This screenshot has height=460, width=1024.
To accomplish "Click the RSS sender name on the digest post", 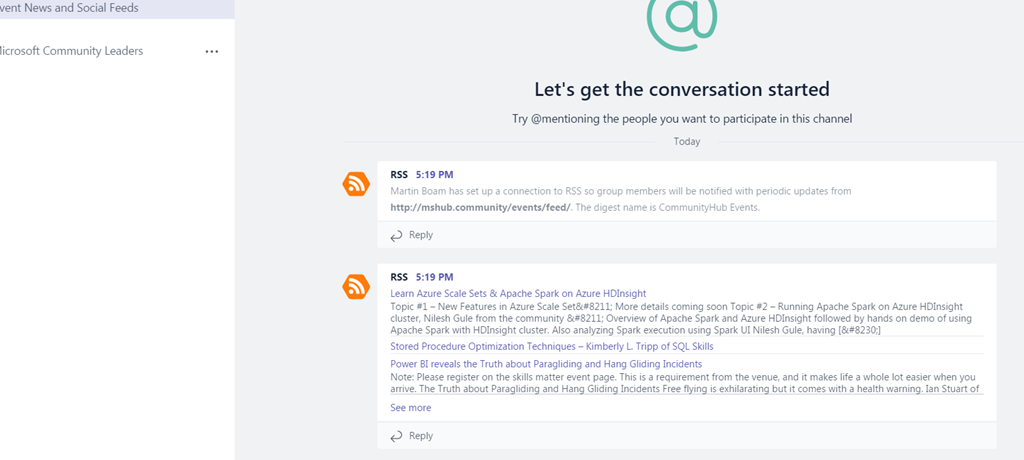I will click(399, 277).
